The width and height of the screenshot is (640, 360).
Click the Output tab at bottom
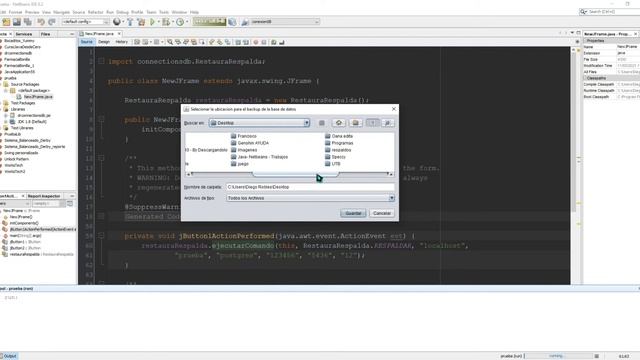pos(9,356)
